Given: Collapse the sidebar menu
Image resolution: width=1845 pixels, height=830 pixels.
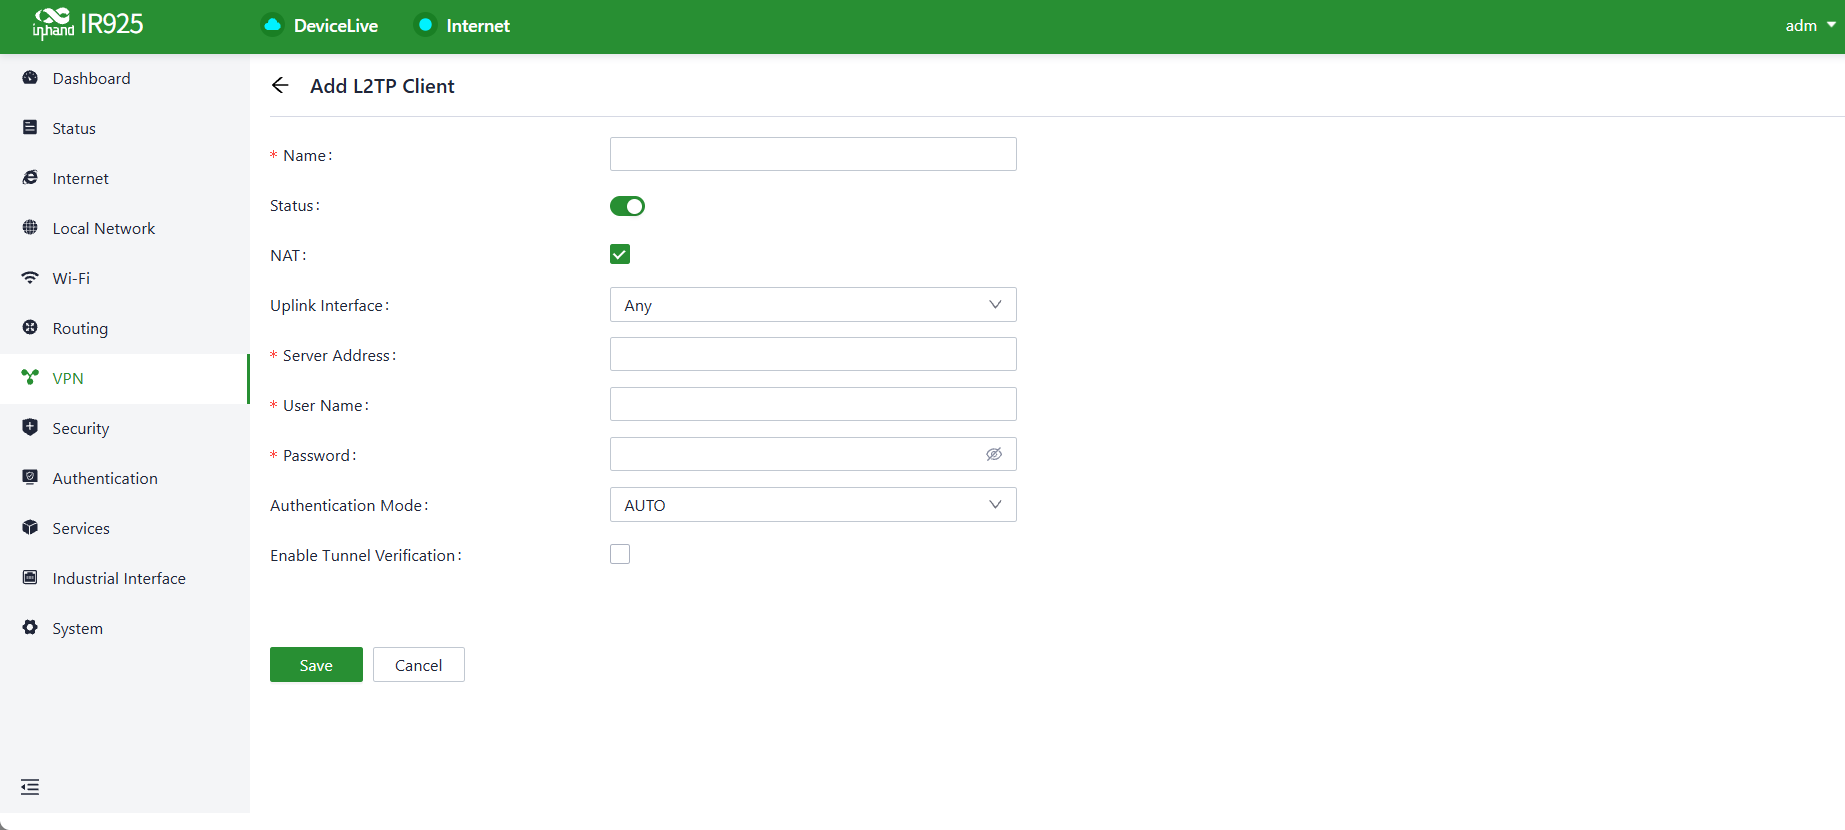Looking at the screenshot, I should (x=30, y=787).
